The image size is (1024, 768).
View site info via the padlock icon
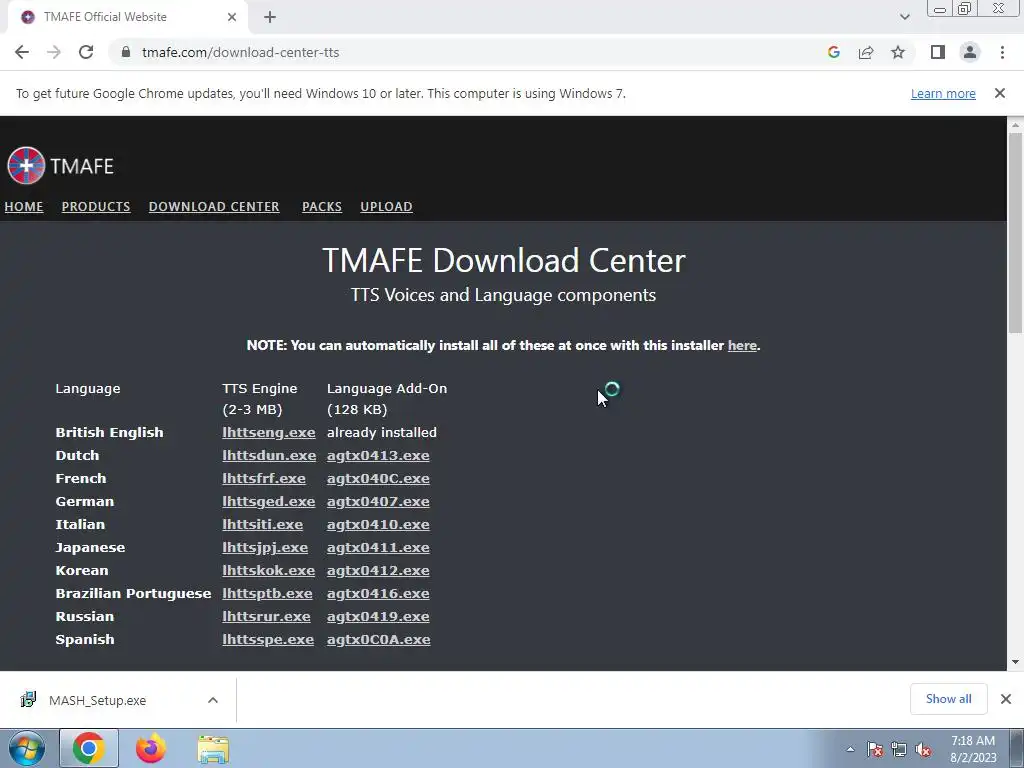tap(126, 52)
